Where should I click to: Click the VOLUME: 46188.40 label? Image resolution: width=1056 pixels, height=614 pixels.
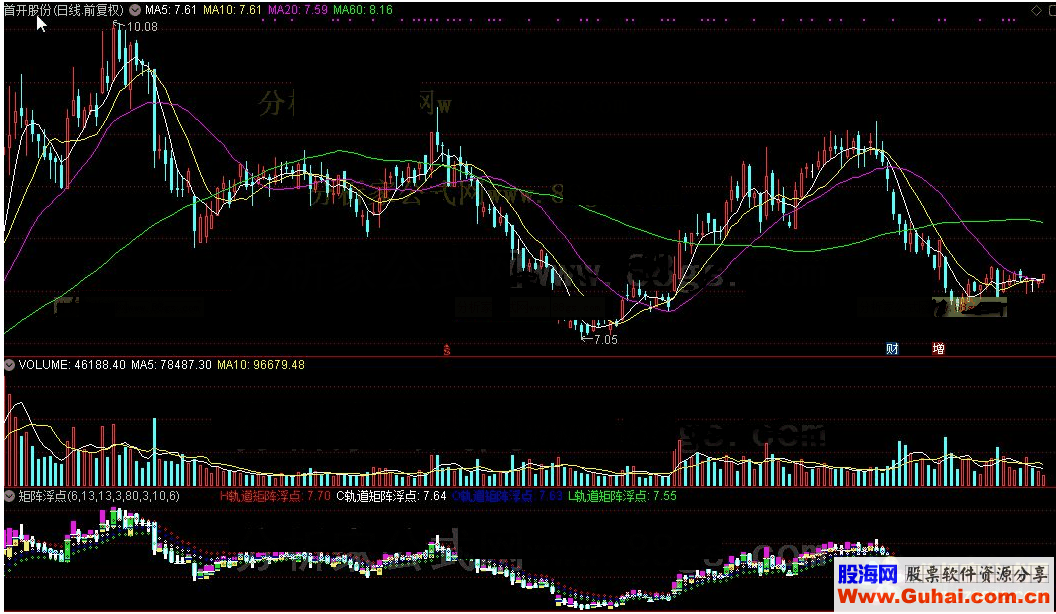pyautogui.click(x=72, y=365)
